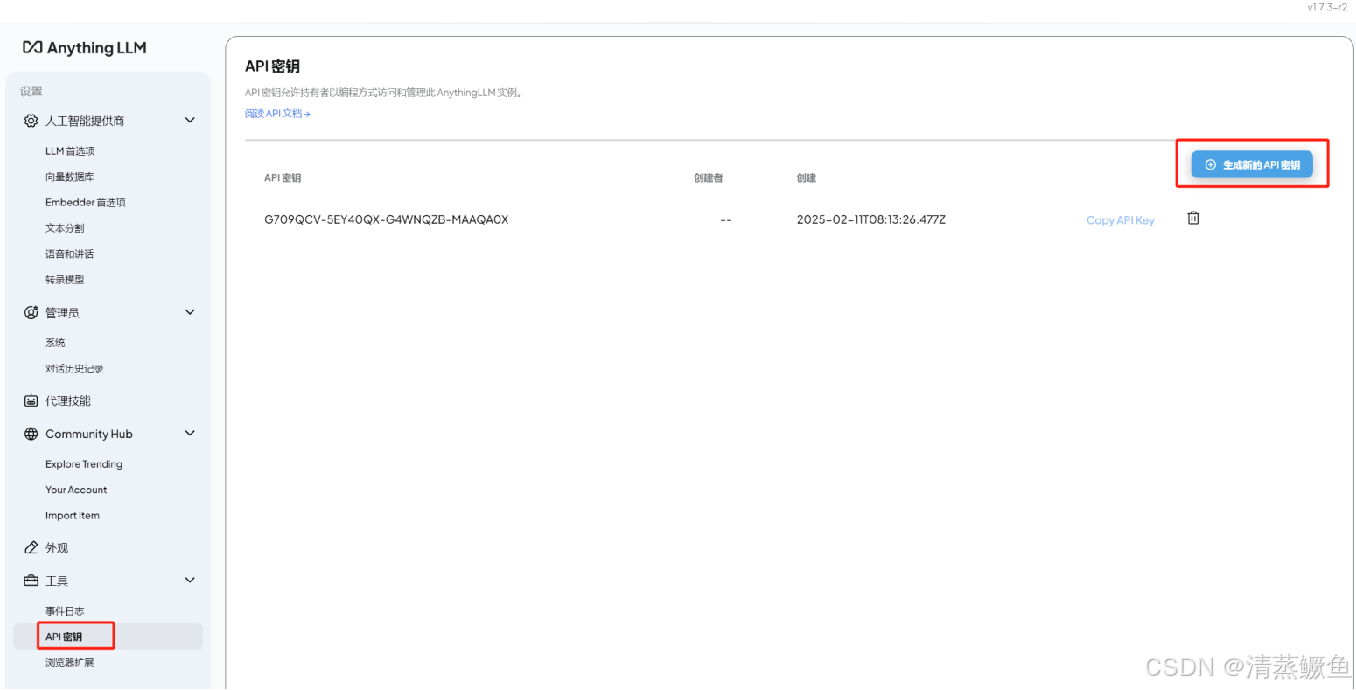Click the appearance pen icon
Viewport: 1356px width, 690px height.
pyautogui.click(x=31, y=548)
